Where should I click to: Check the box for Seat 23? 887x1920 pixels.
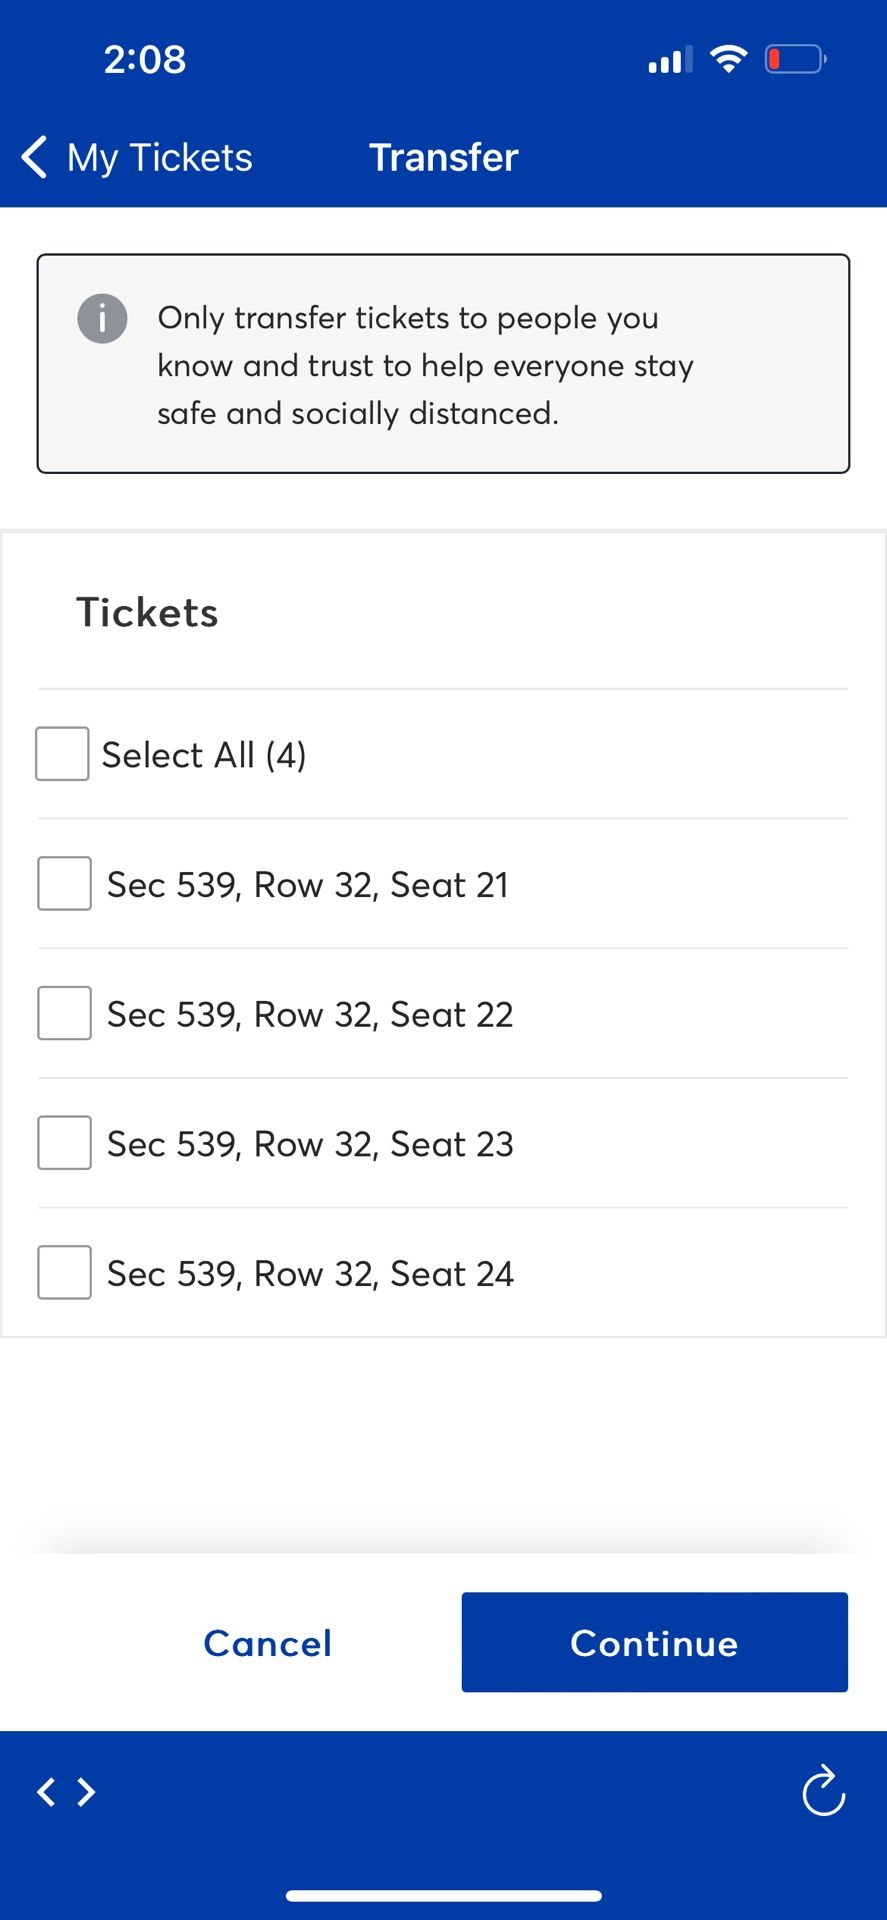[x=64, y=1143]
